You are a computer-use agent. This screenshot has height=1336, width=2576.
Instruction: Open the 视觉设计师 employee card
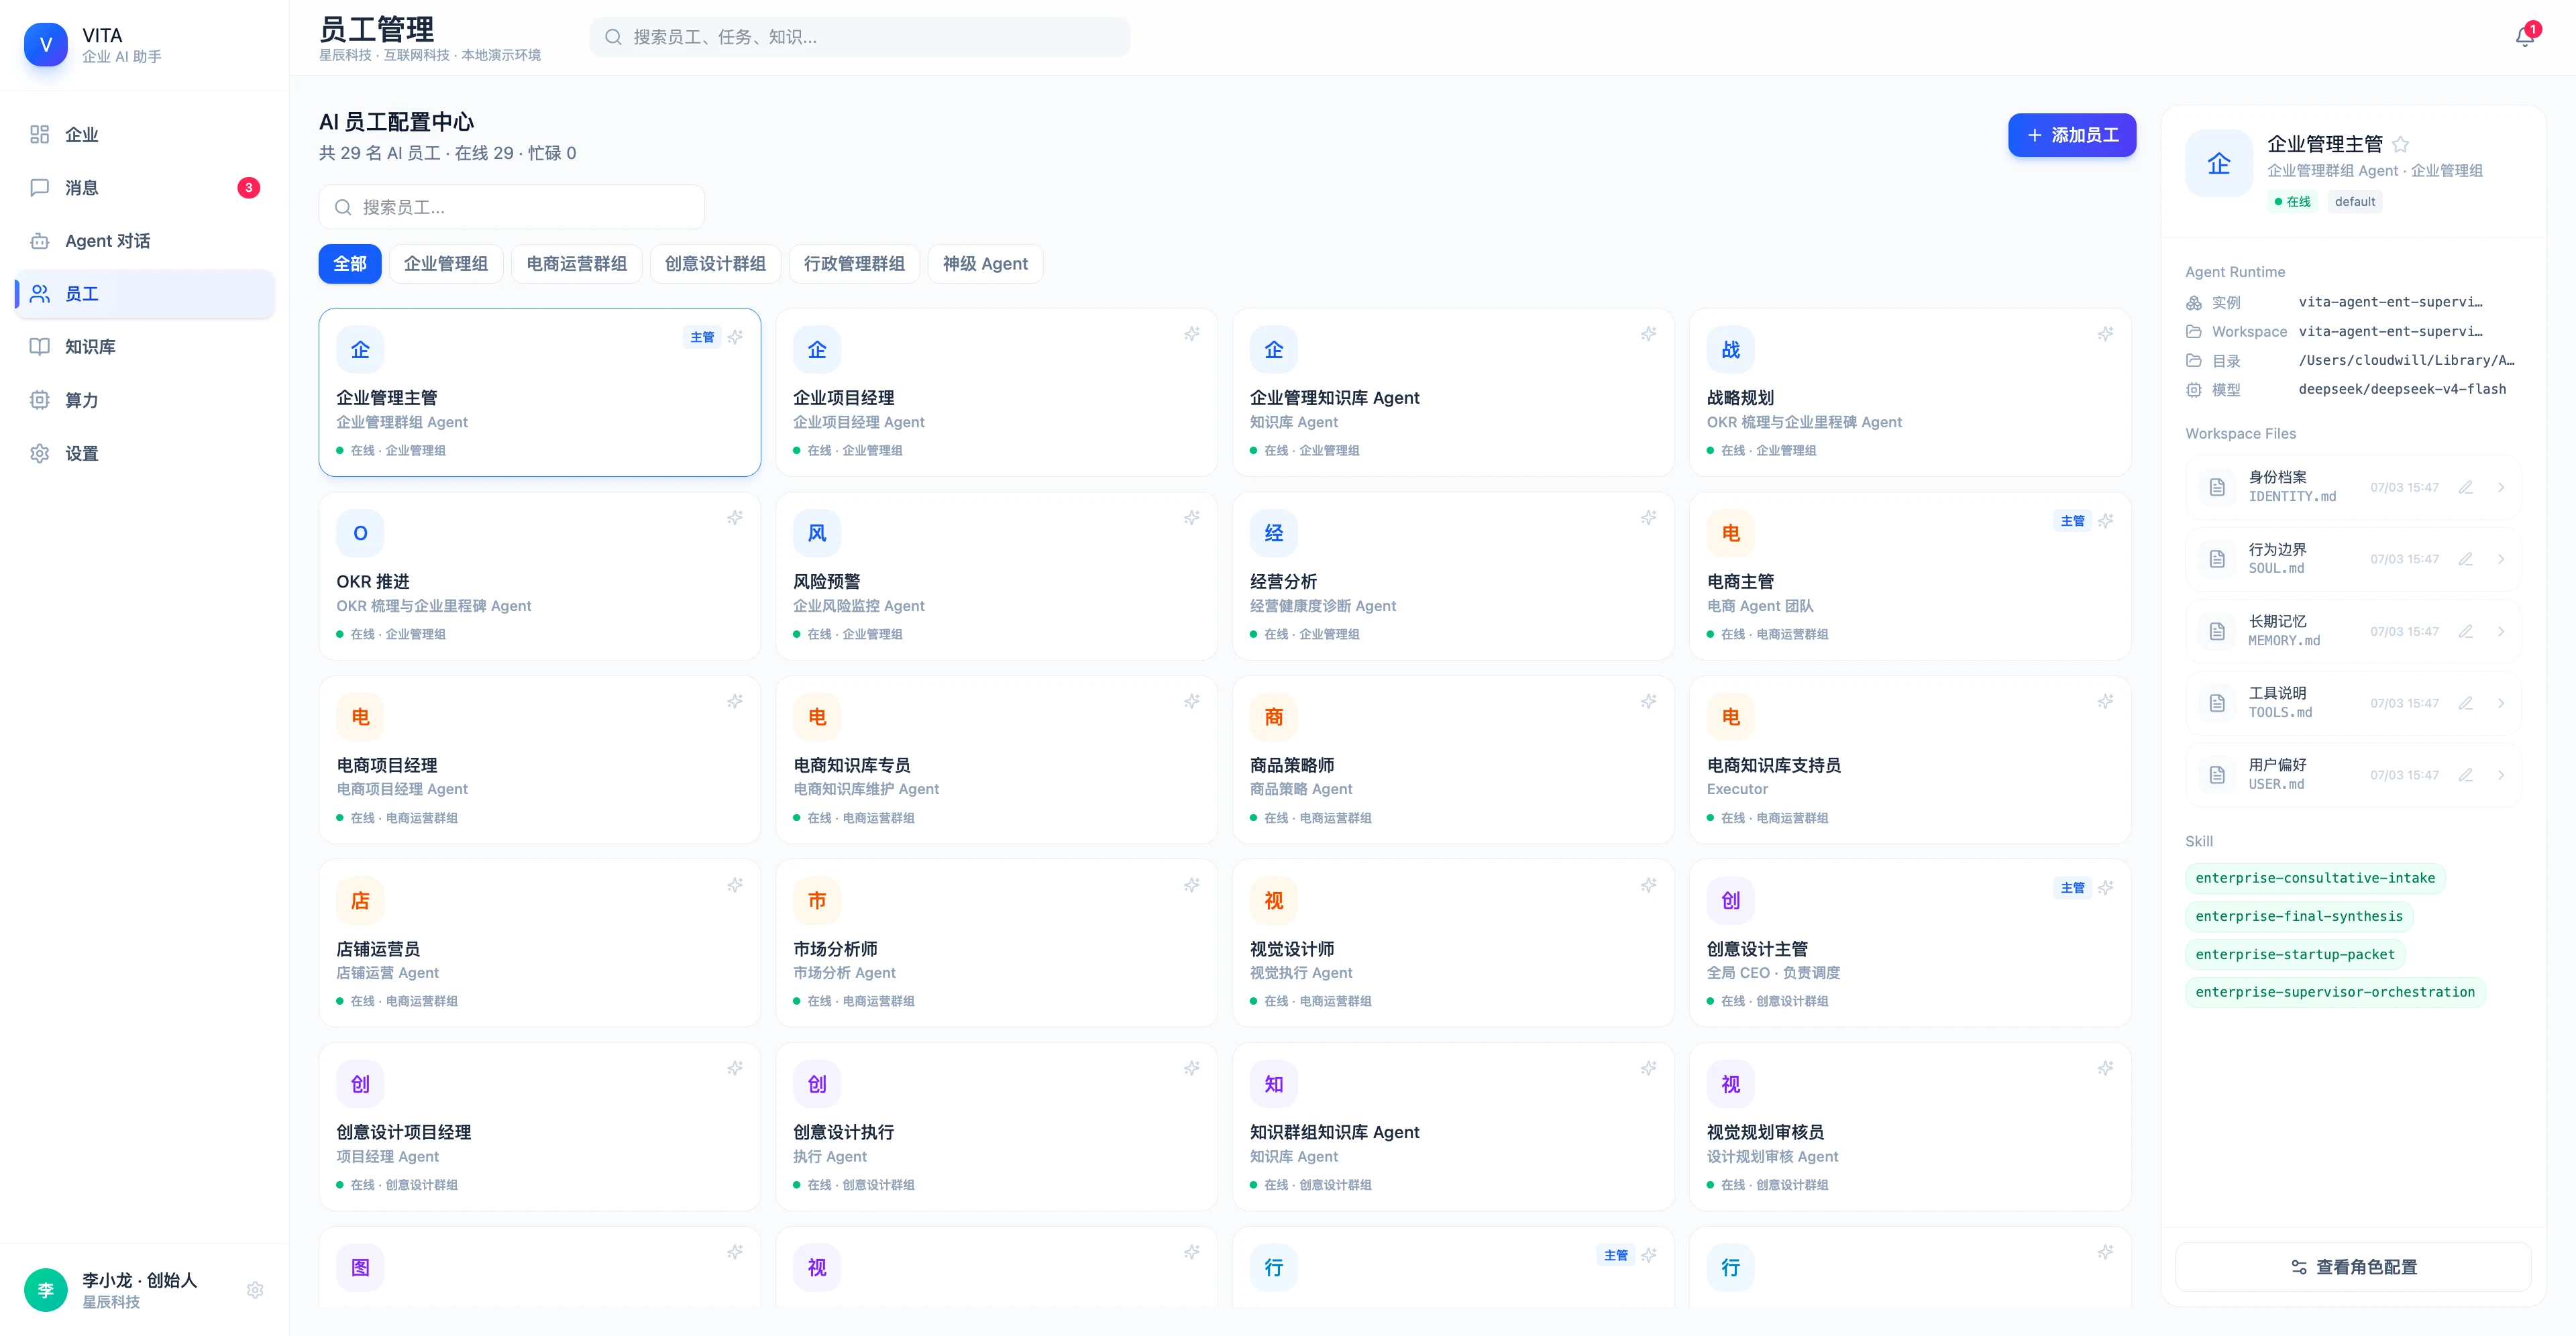click(1453, 943)
